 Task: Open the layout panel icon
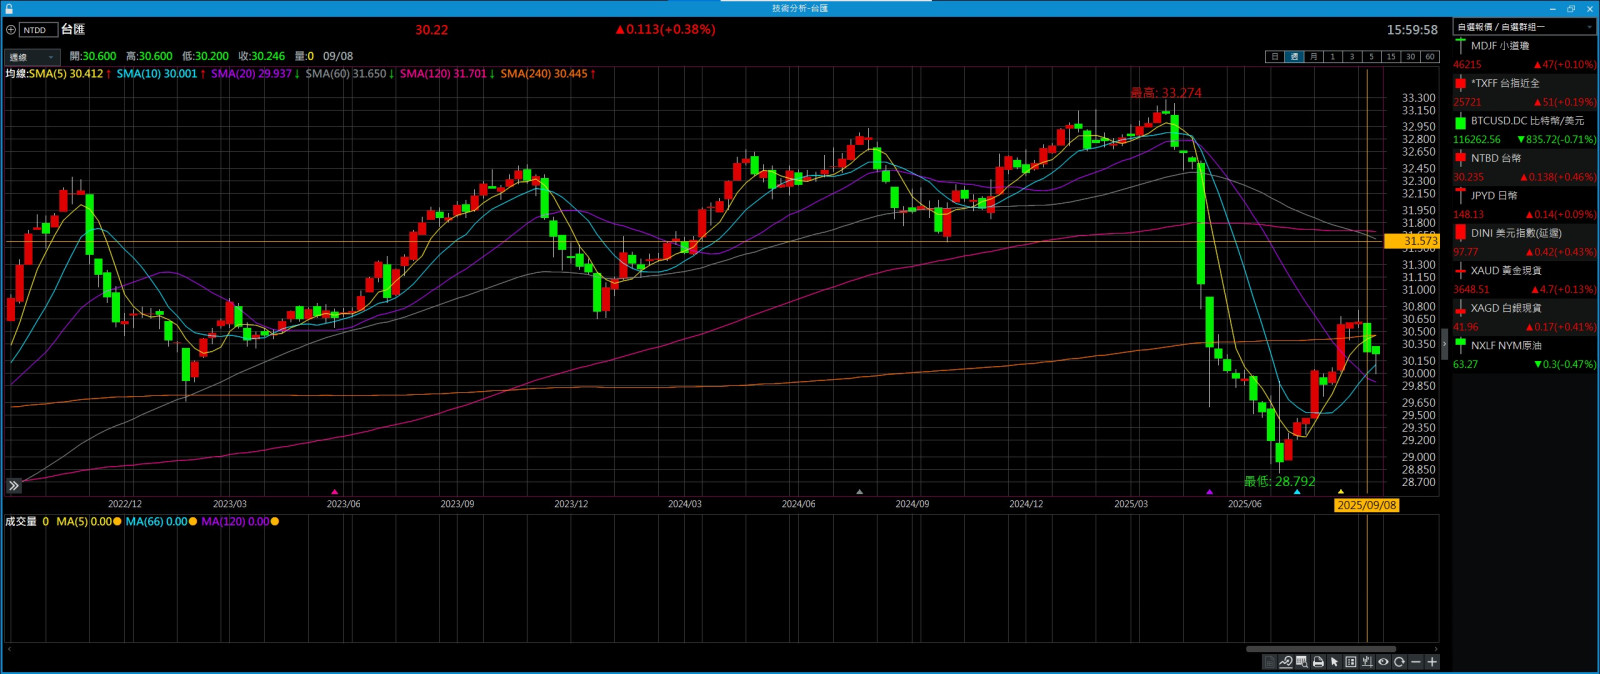point(1351,662)
